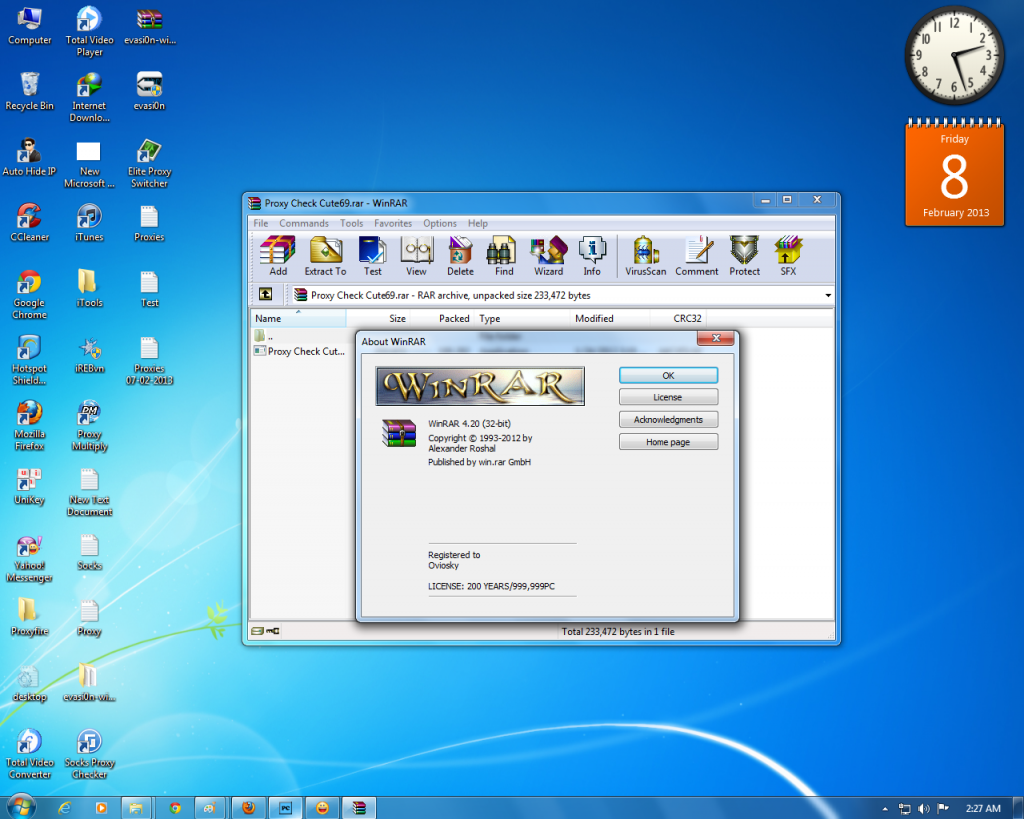Sort by the CRC32 column header
The image size is (1024, 819).
tap(679, 318)
